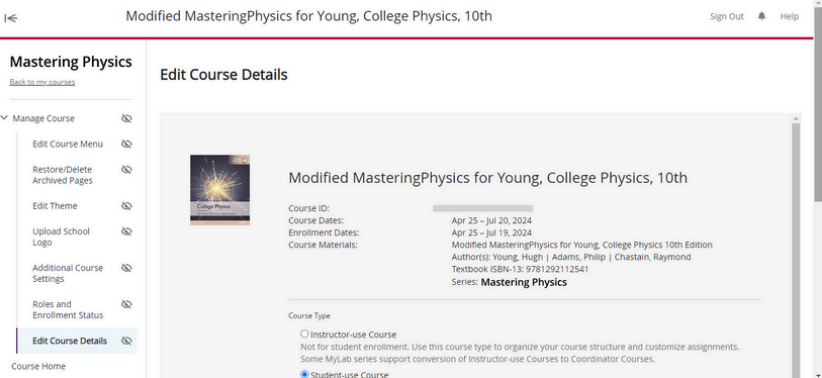This screenshot has height=378, width=822.
Task: Collapse the Manage Course chevron
Action: pos(4,118)
